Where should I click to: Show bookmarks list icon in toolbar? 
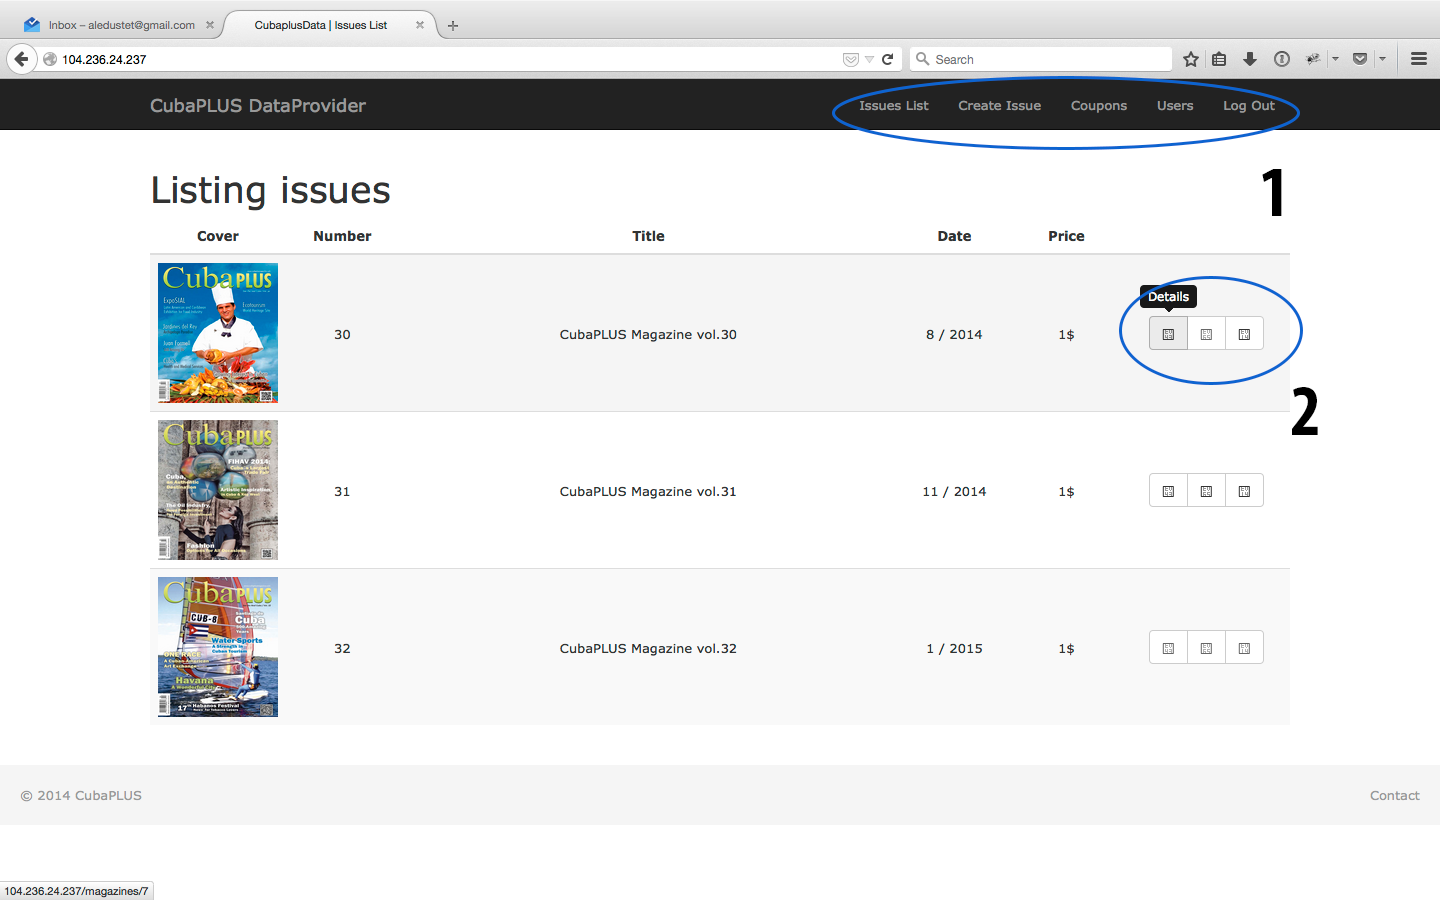click(x=1219, y=59)
